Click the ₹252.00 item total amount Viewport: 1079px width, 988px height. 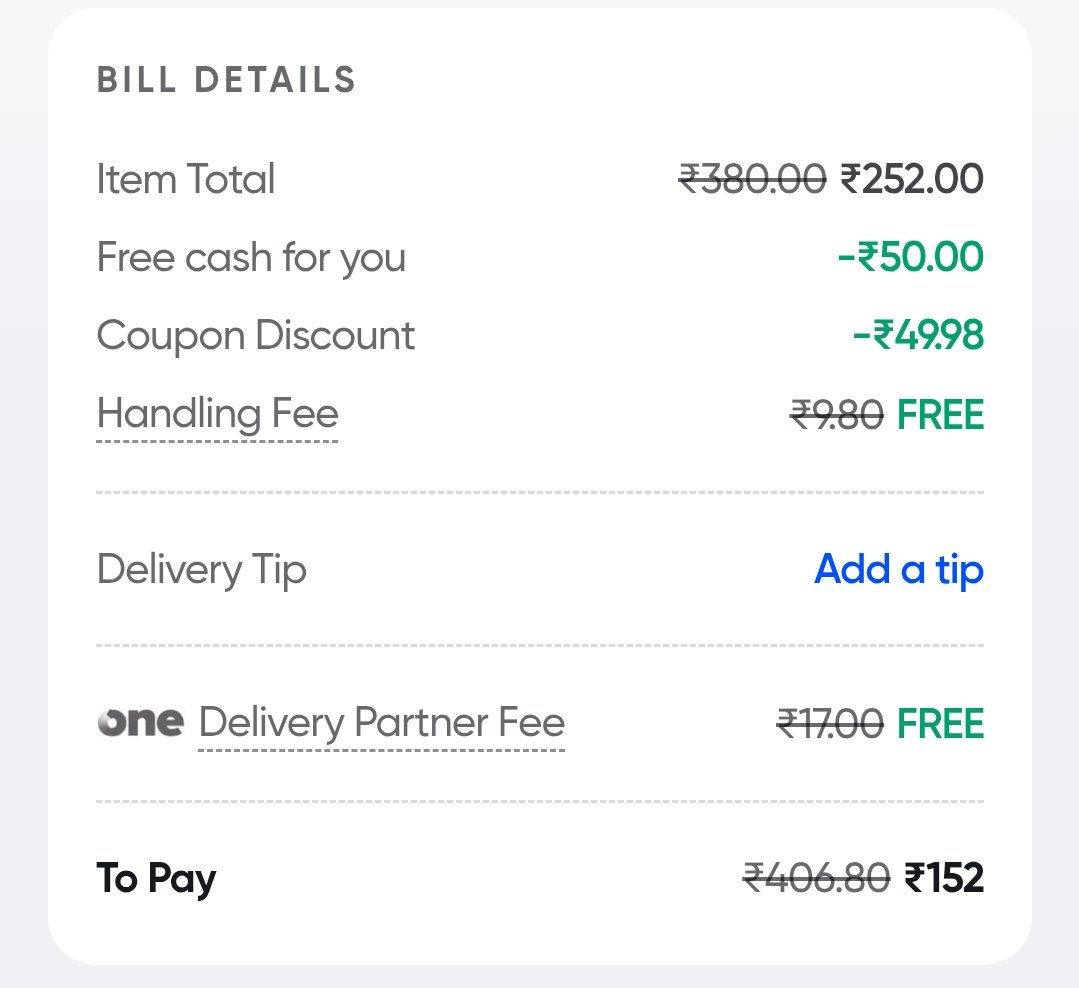click(x=912, y=180)
